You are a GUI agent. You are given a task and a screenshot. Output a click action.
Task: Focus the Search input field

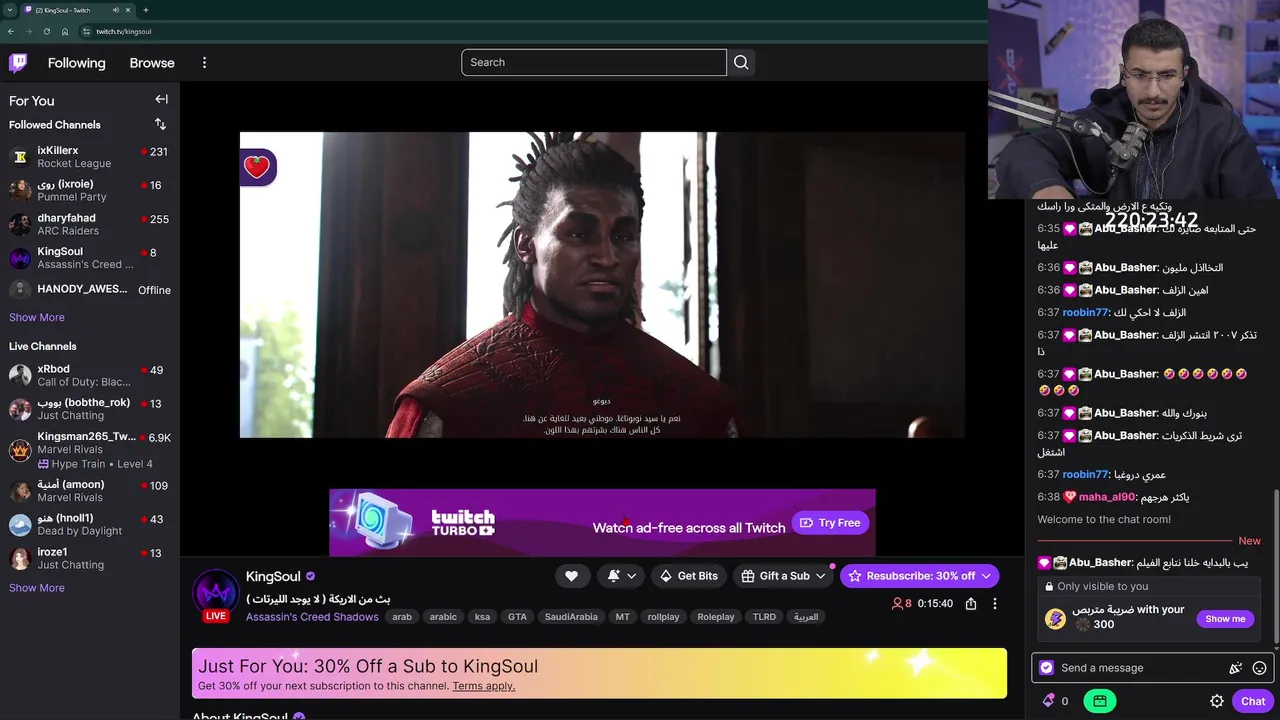click(594, 62)
